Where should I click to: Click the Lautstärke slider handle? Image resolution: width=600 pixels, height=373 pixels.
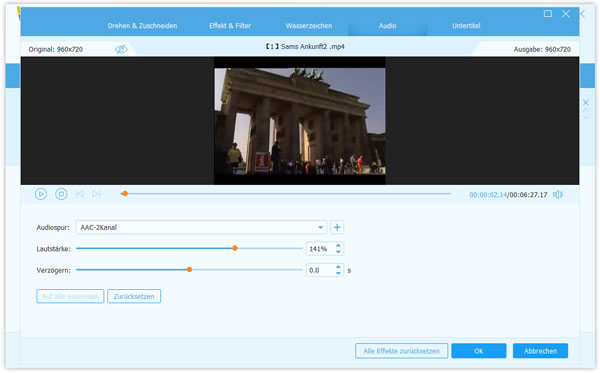click(x=235, y=248)
